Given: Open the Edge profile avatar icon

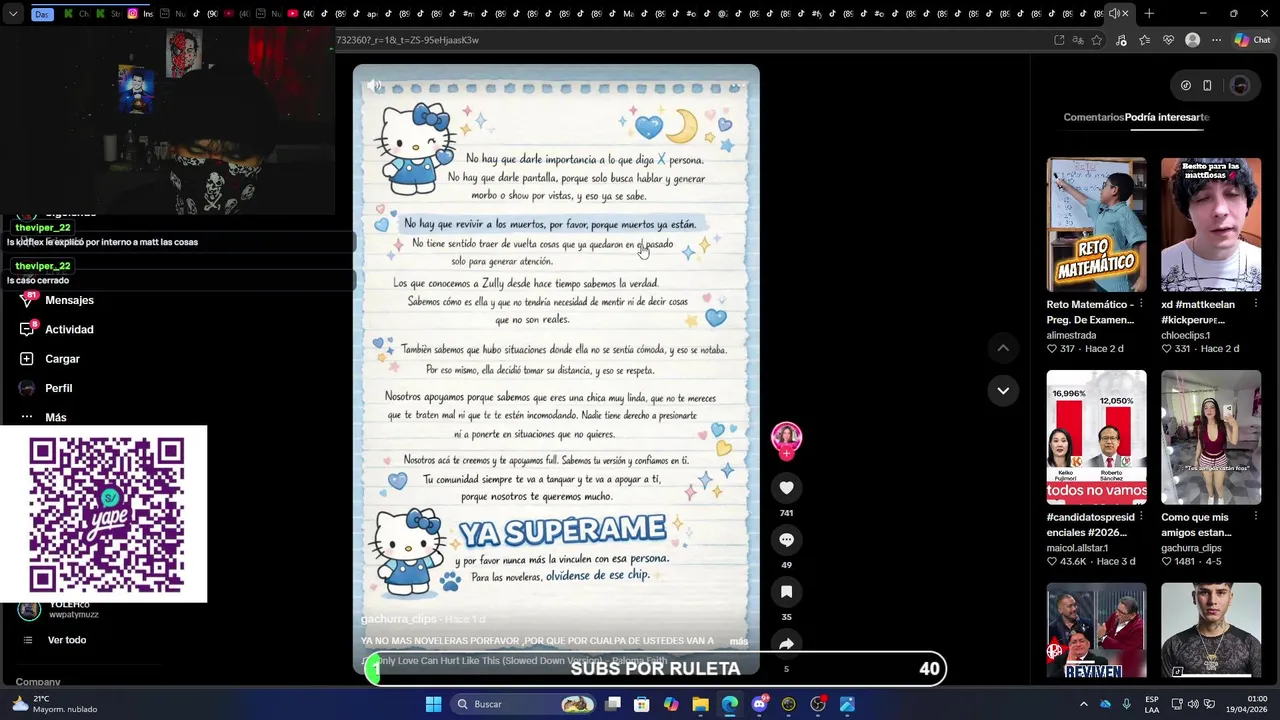Looking at the screenshot, I should click(x=1192, y=40).
